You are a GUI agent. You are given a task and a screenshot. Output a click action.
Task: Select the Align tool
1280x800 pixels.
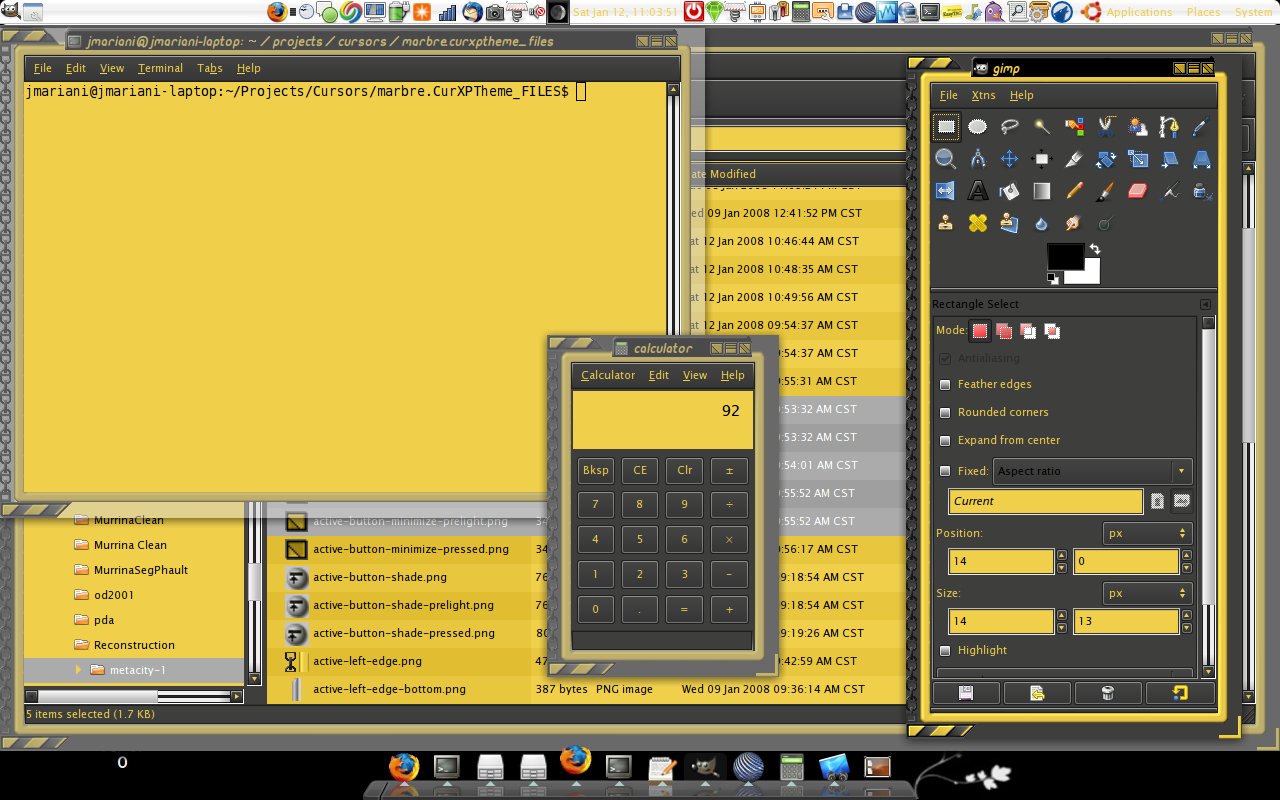(x=1042, y=158)
